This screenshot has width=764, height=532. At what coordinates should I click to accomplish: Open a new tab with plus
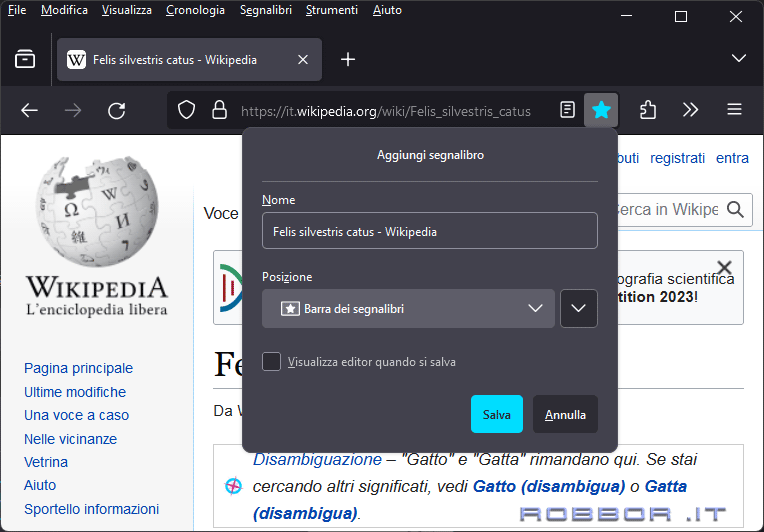click(x=348, y=59)
